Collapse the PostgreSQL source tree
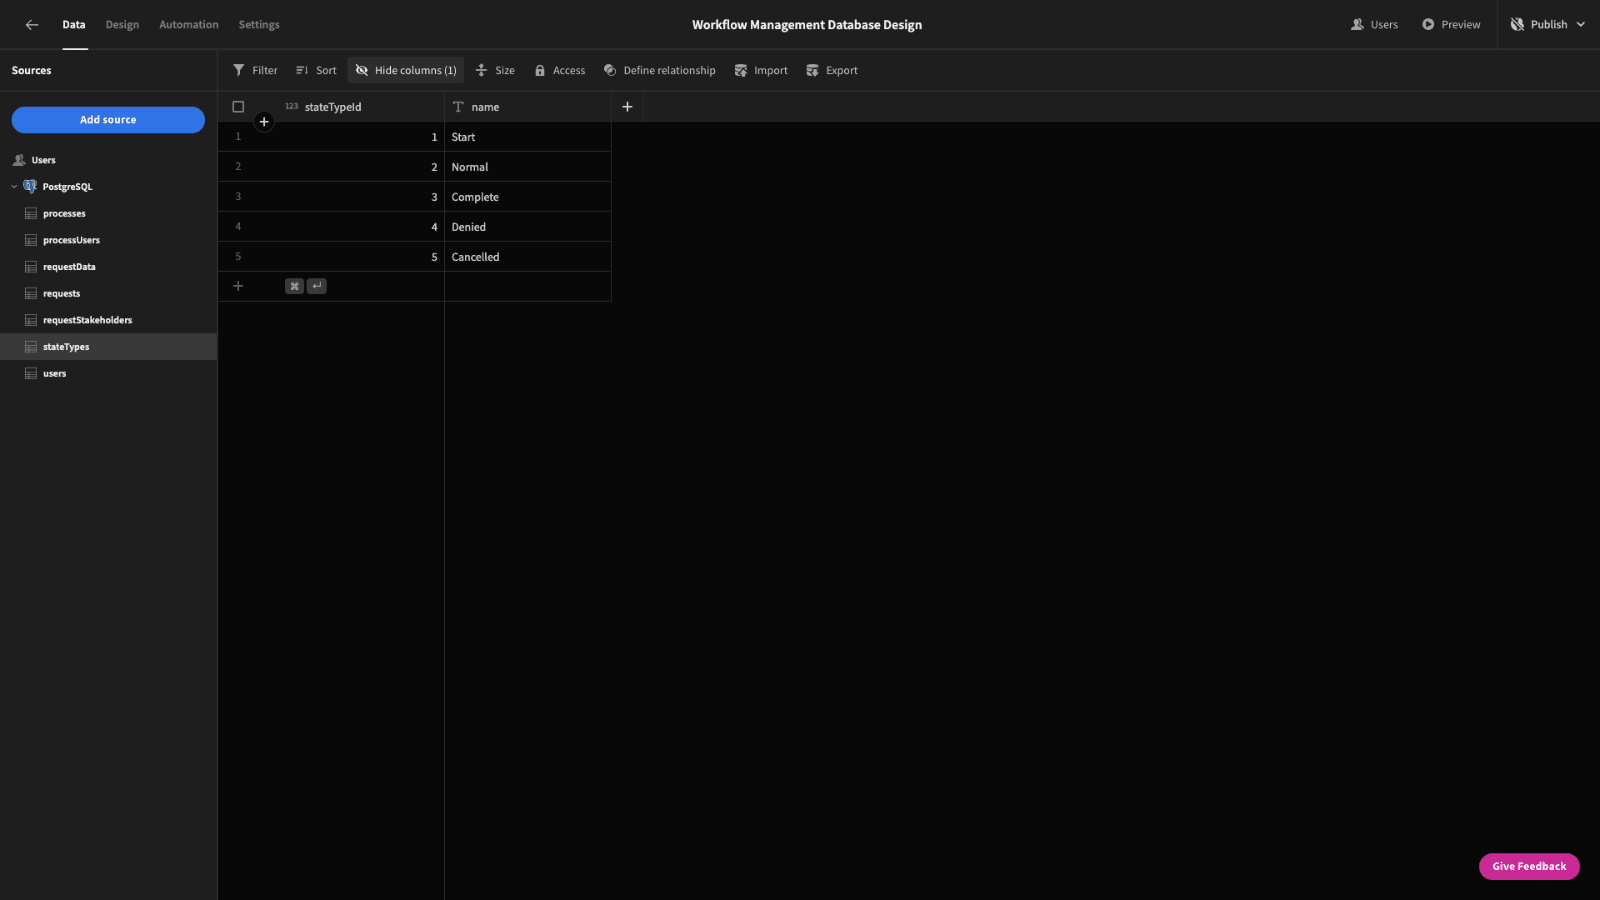 tap(14, 187)
